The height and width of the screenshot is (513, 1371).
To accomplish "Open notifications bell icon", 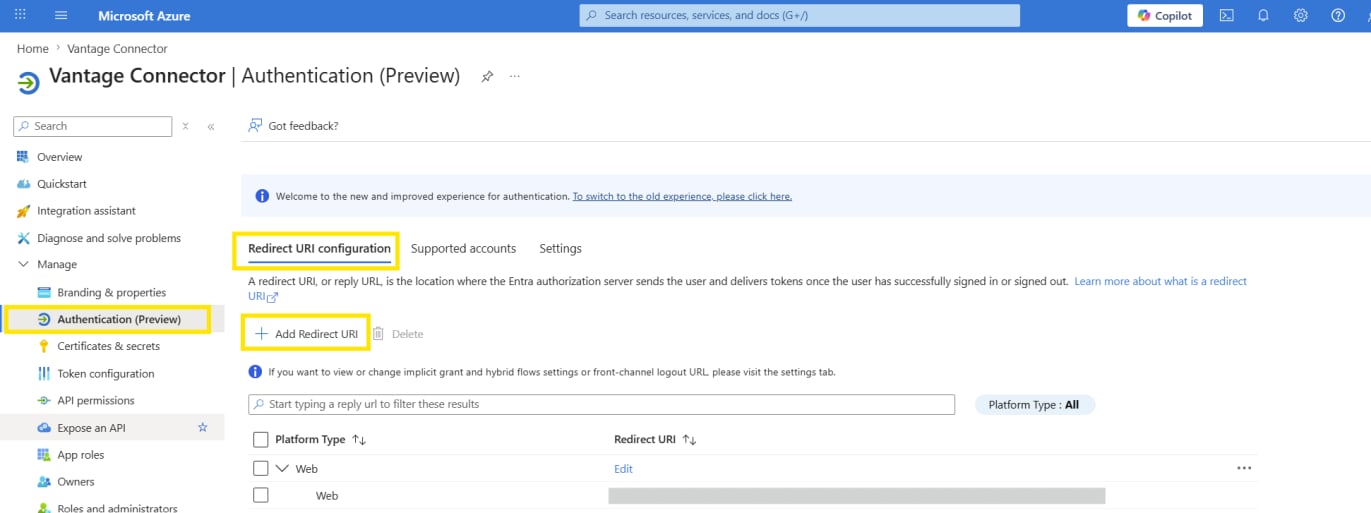I will [1263, 15].
